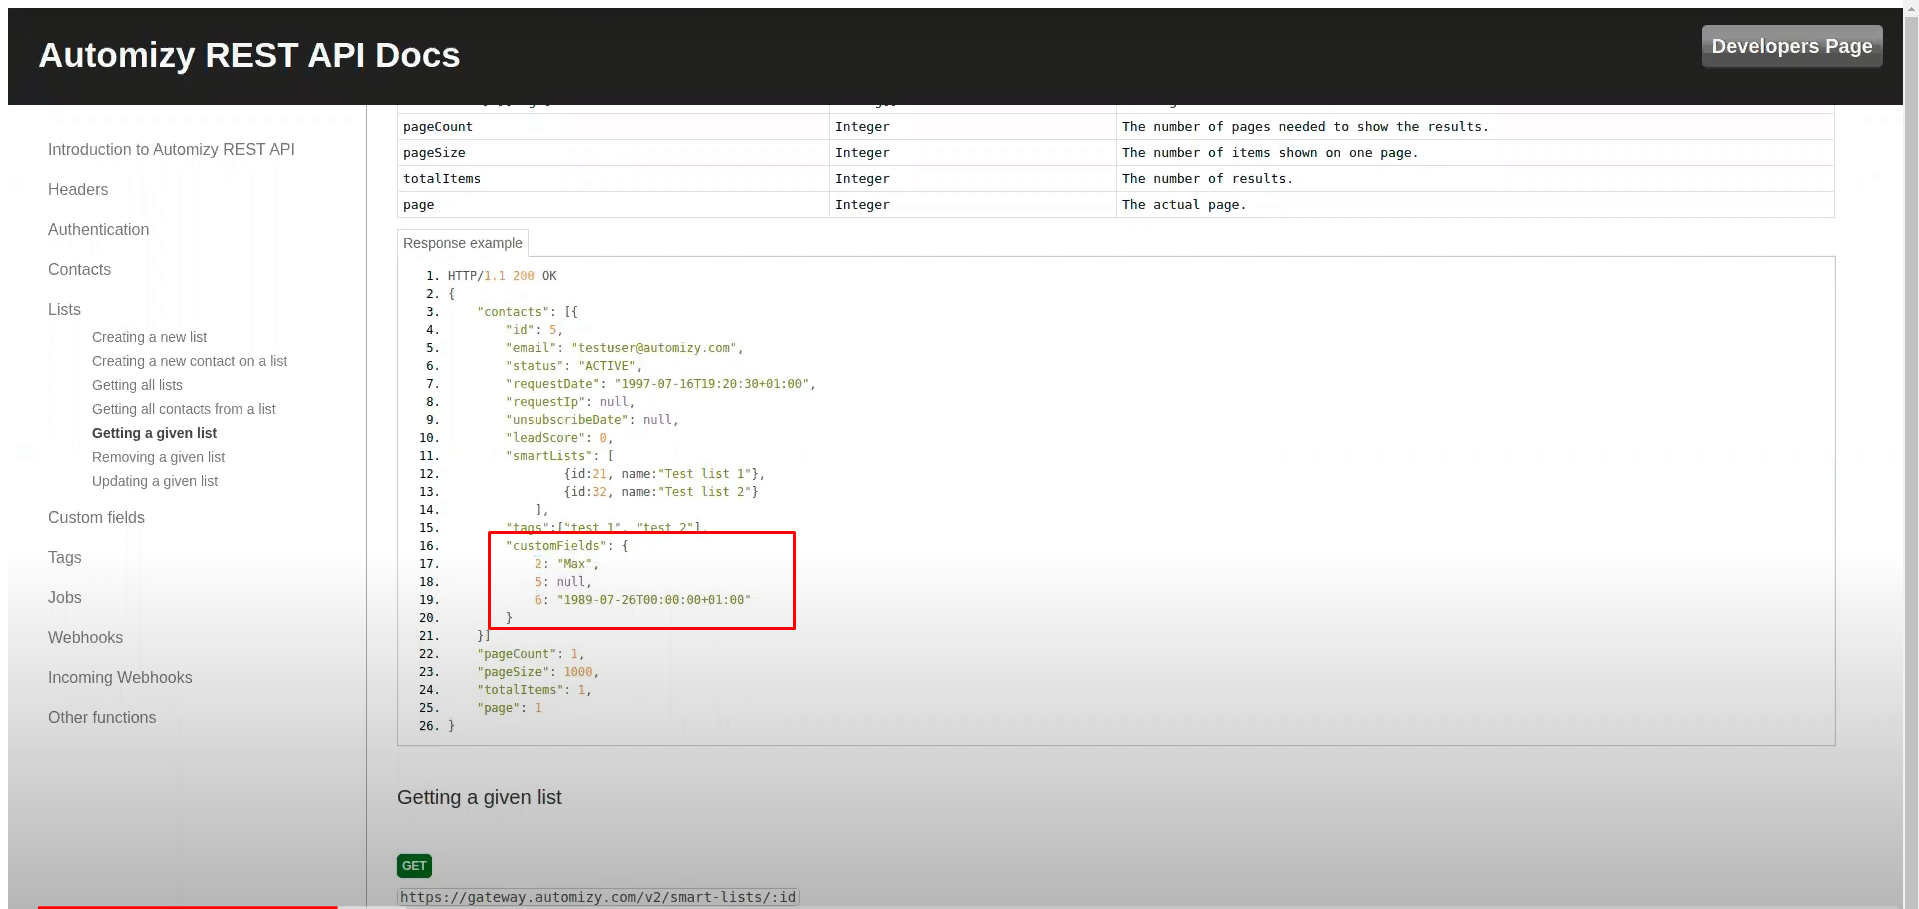Viewport: 1919px width, 909px height.
Task: Select the Lists sidebar section
Action: pyautogui.click(x=64, y=309)
